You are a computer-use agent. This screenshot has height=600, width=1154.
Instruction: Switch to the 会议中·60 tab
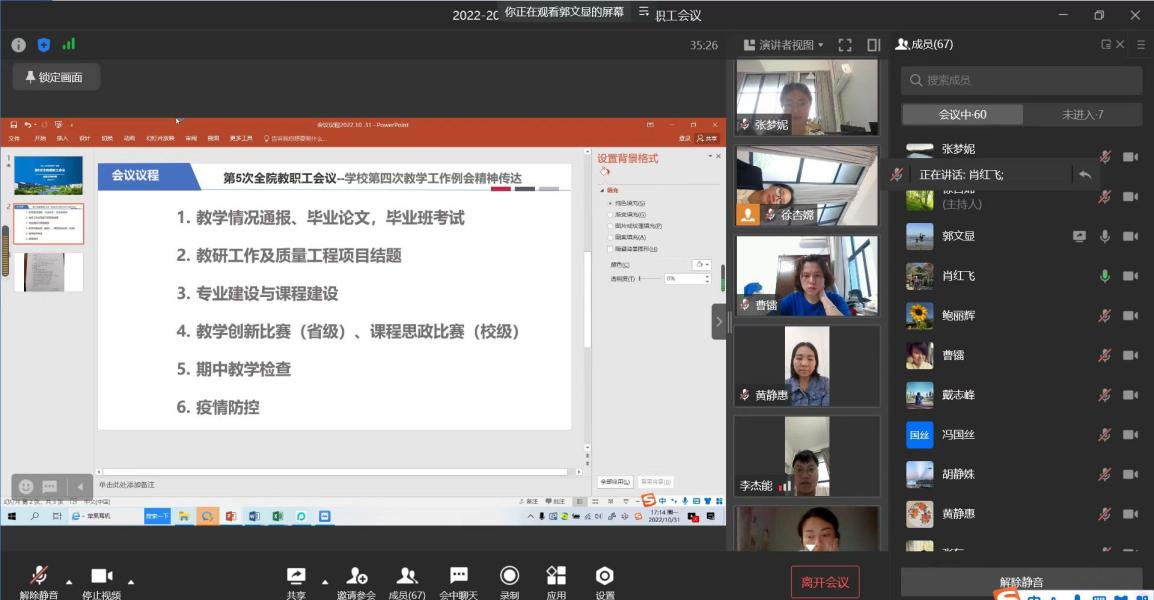tap(962, 115)
